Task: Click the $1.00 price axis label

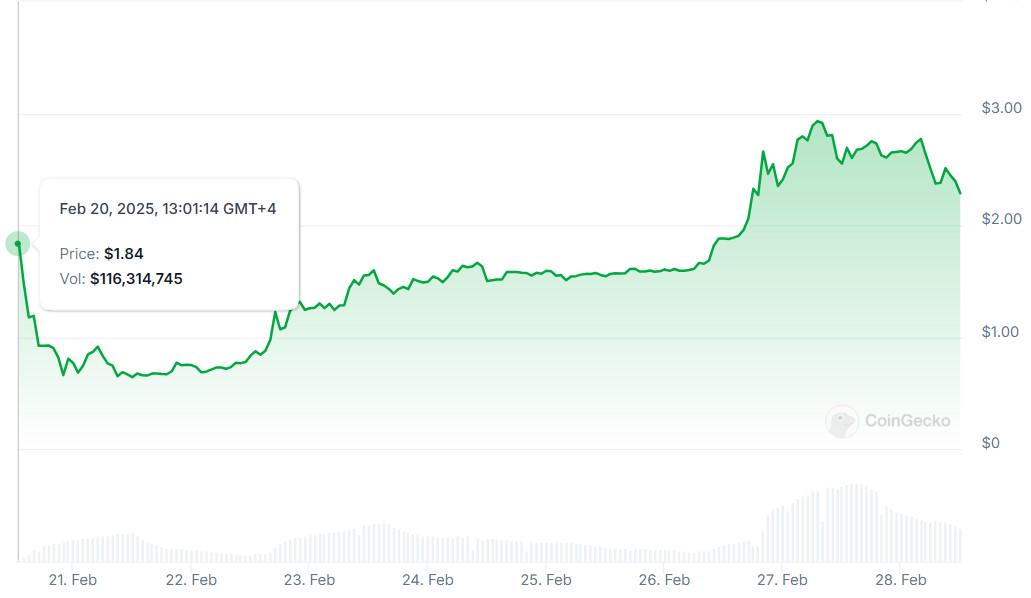Action: [x=1000, y=332]
